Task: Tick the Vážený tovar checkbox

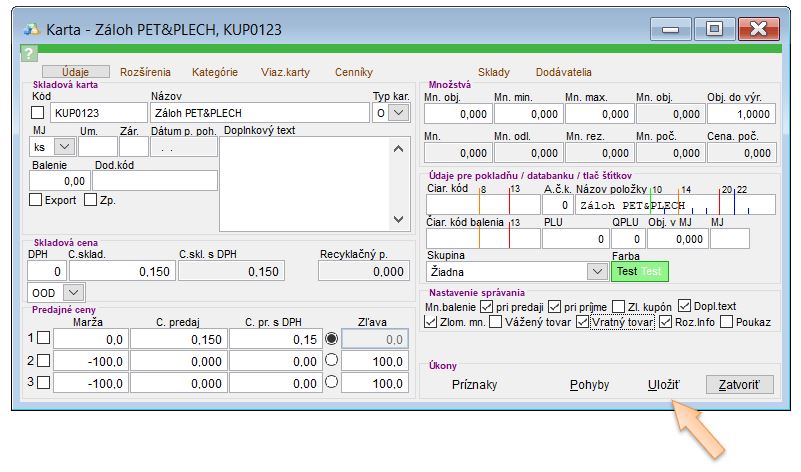Action: tap(496, 322)
